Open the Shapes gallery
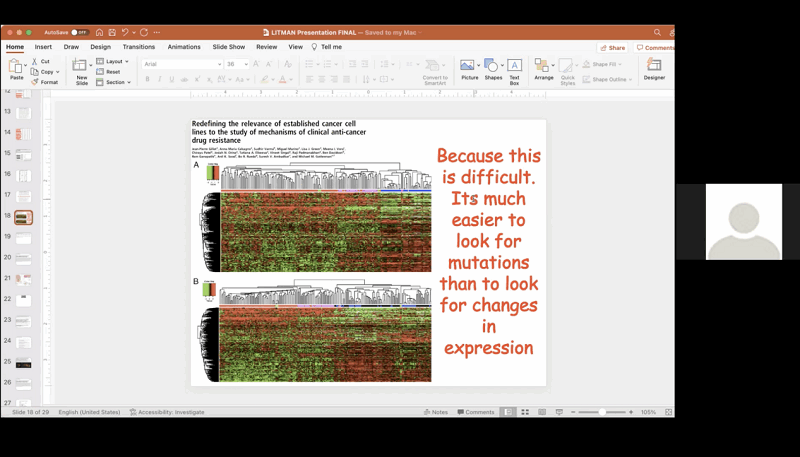 pos(493,68)
